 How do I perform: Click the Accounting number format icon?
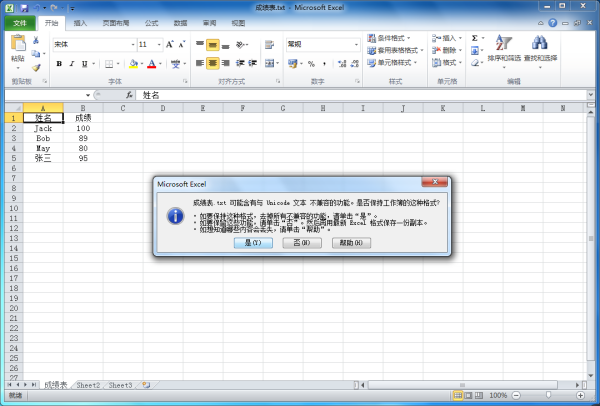(293, 64)
